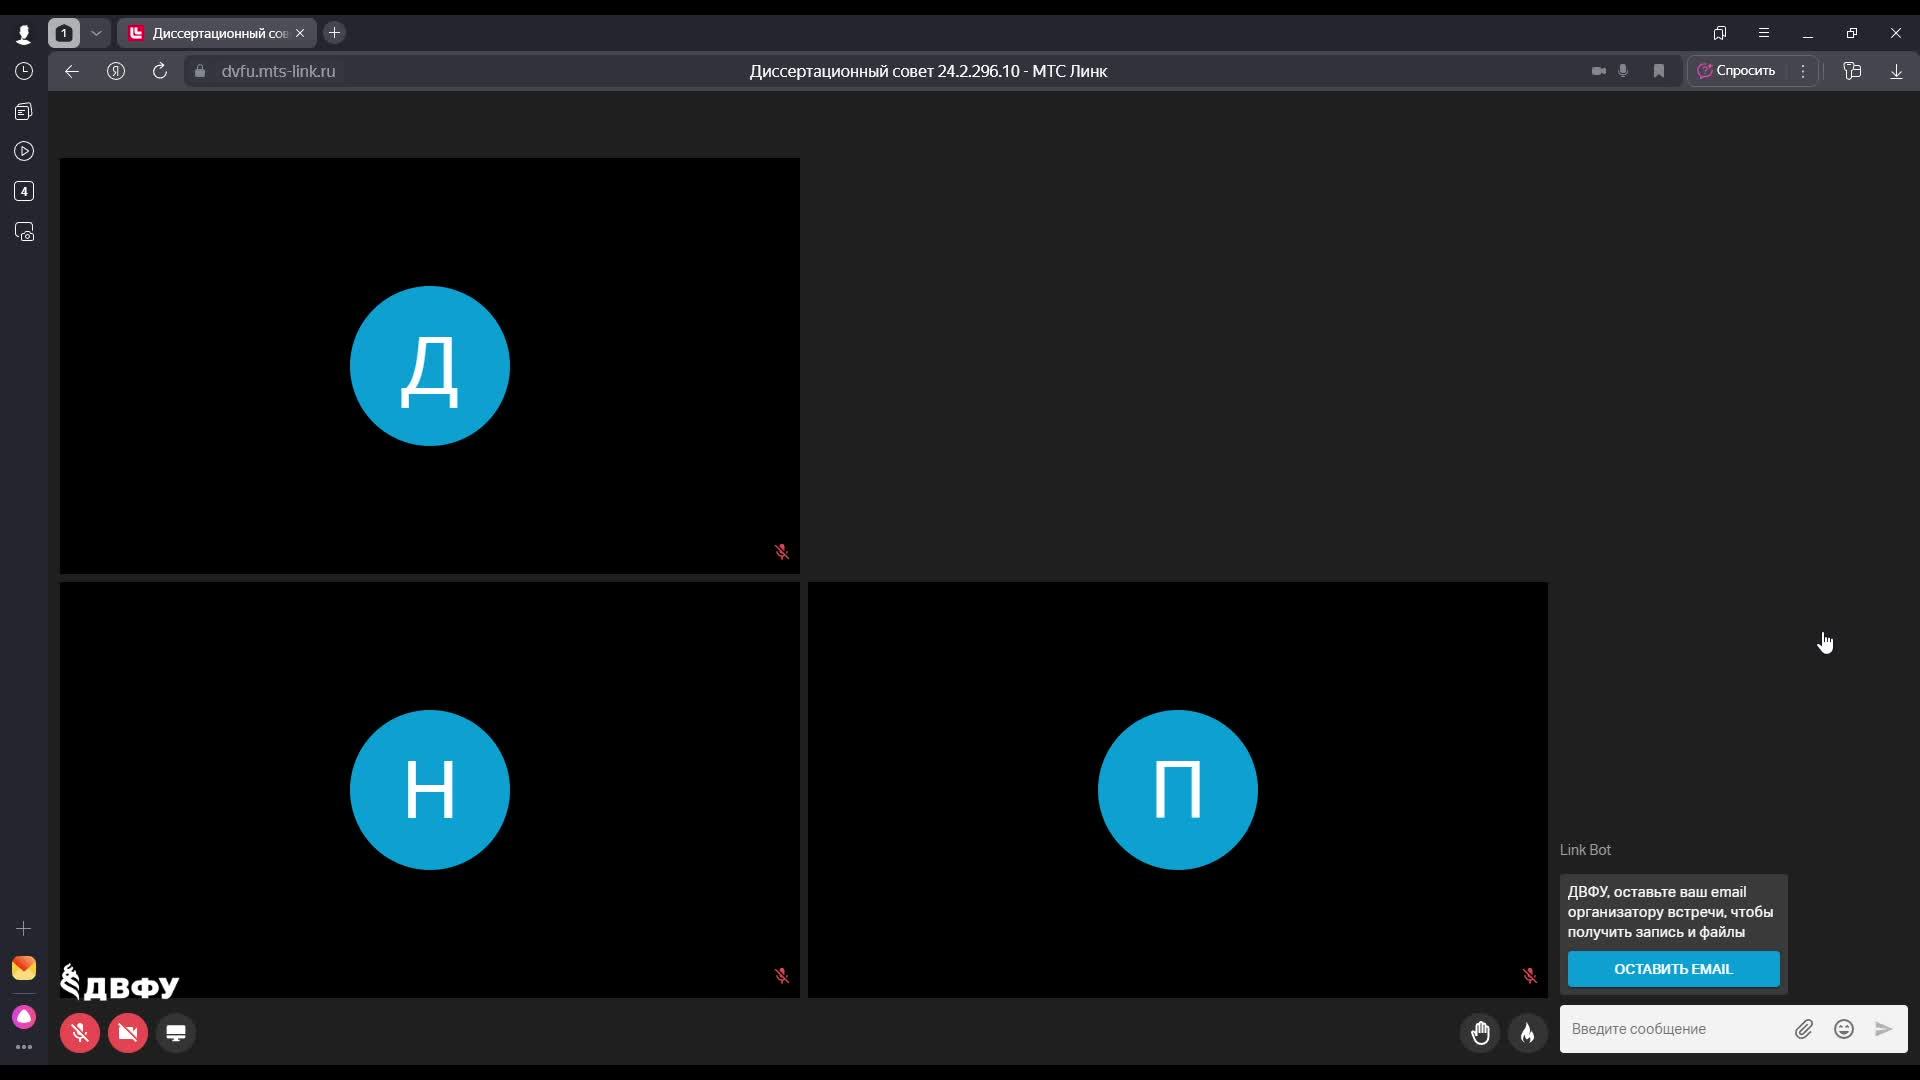Image resolution: width=1920 pixels, height=1080 pixels.
Task: Start screen sharing with monitor icon
Action: pos(176,1033)
